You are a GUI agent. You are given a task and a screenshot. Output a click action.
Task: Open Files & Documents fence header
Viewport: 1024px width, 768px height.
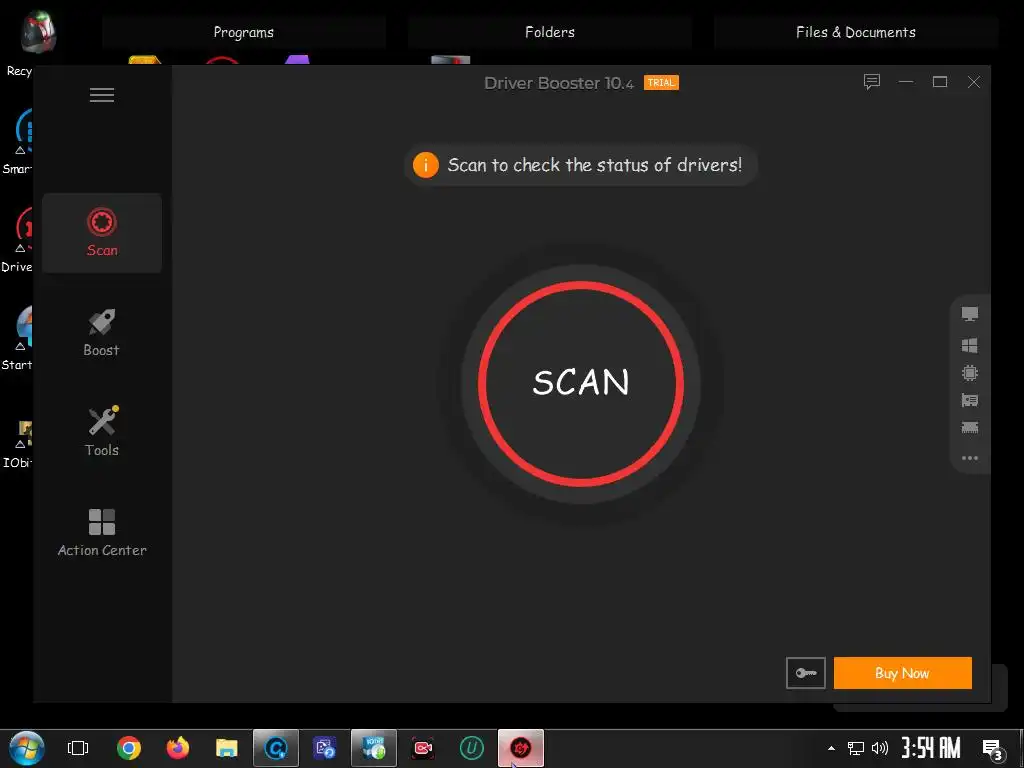pos(856,32)
